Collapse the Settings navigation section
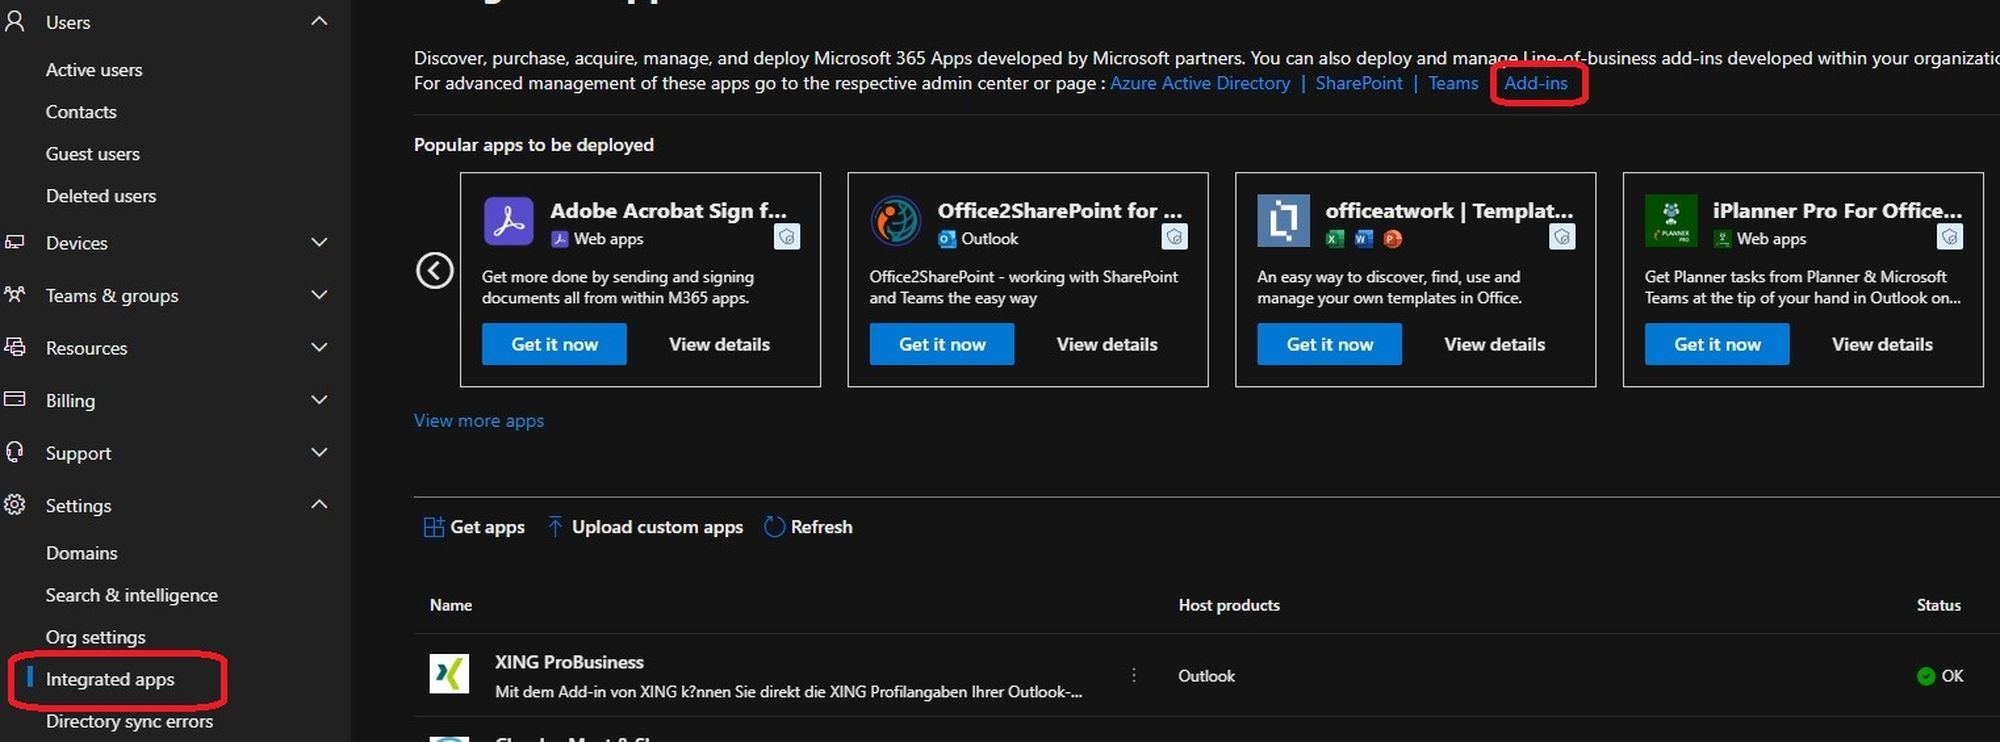2000x742 pixels. (x=319, y=505)
